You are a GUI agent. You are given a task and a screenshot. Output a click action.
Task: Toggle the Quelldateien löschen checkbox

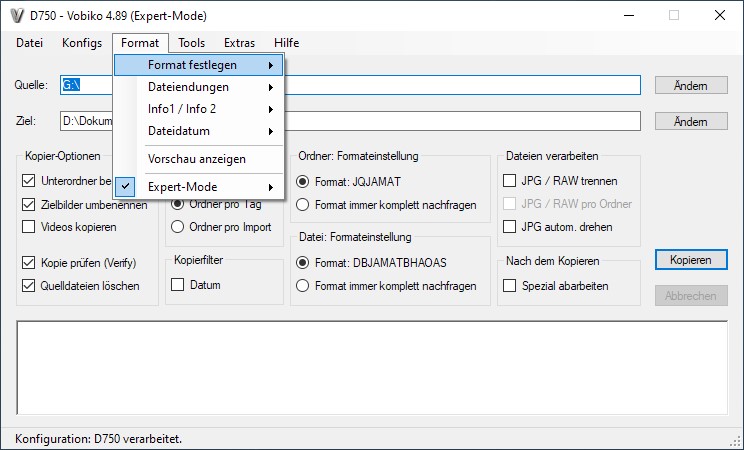[28, 285]
